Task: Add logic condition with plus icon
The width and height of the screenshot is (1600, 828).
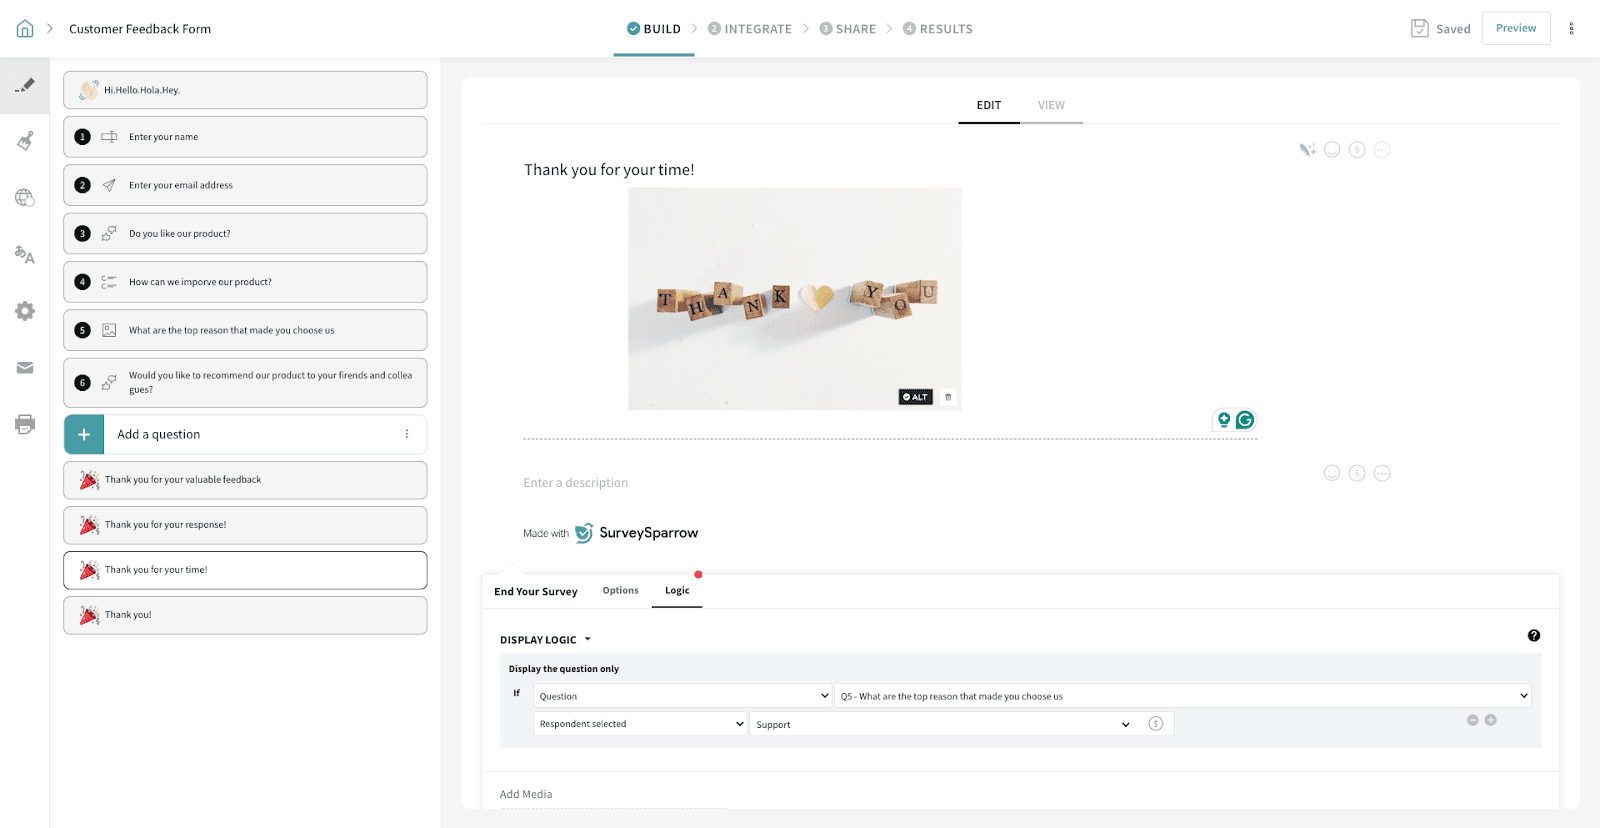Action: pyautogui.click(x=1490, y=720)
